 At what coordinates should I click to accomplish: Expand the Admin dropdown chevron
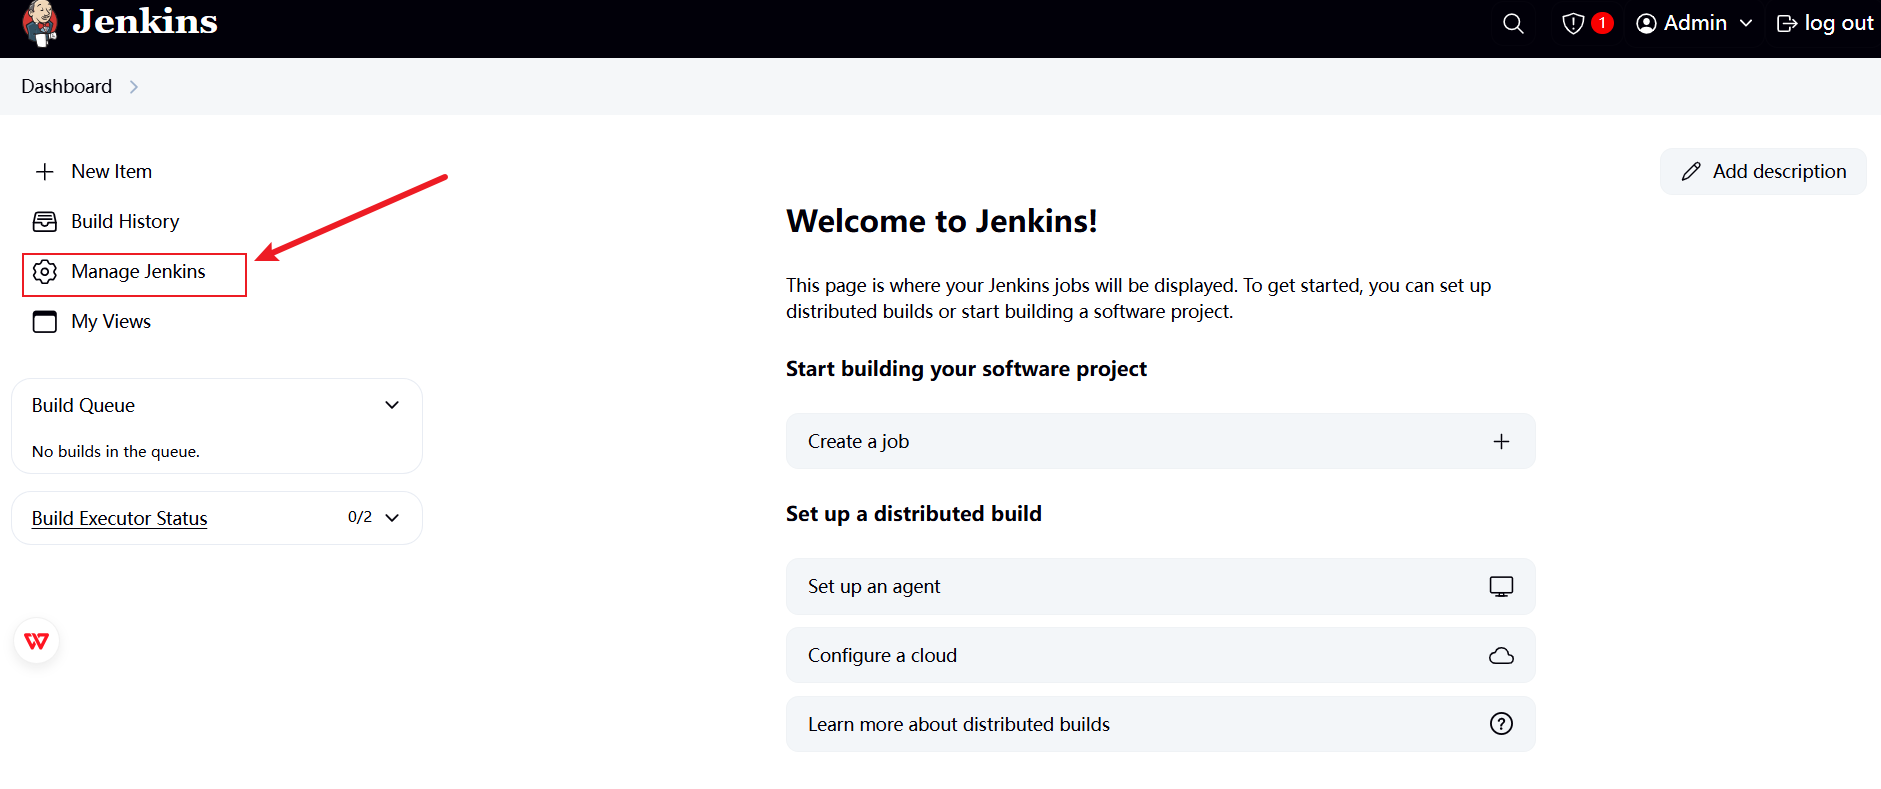(x=1746, y=23)
